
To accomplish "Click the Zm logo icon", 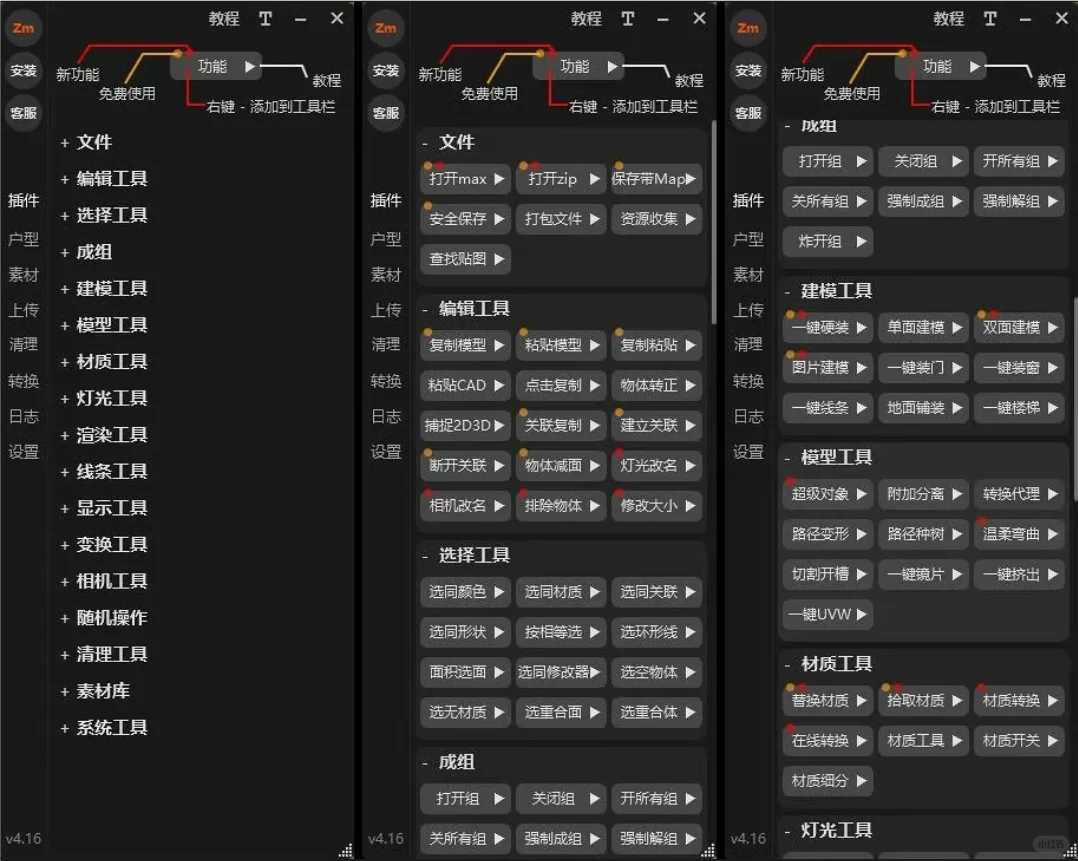I will [x=23, y=28].
